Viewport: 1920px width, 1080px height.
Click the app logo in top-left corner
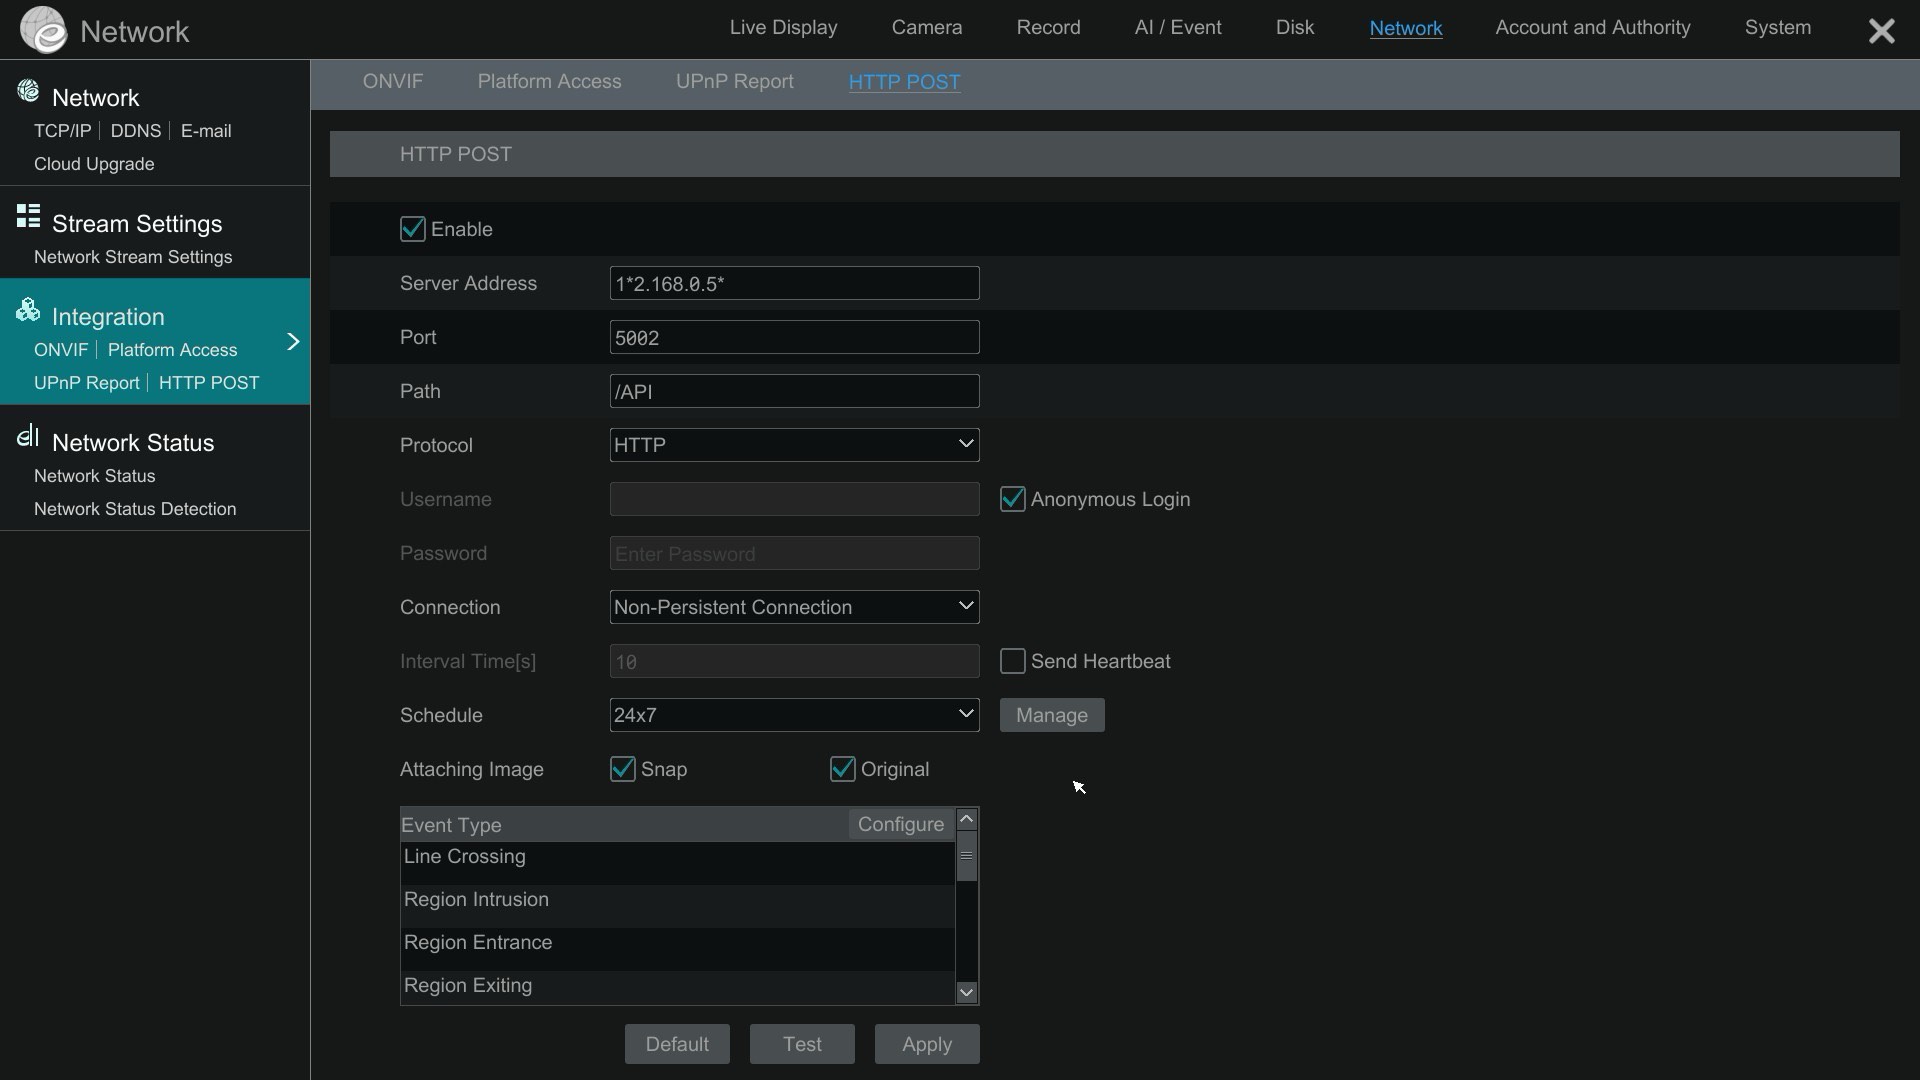pos(43,30)
